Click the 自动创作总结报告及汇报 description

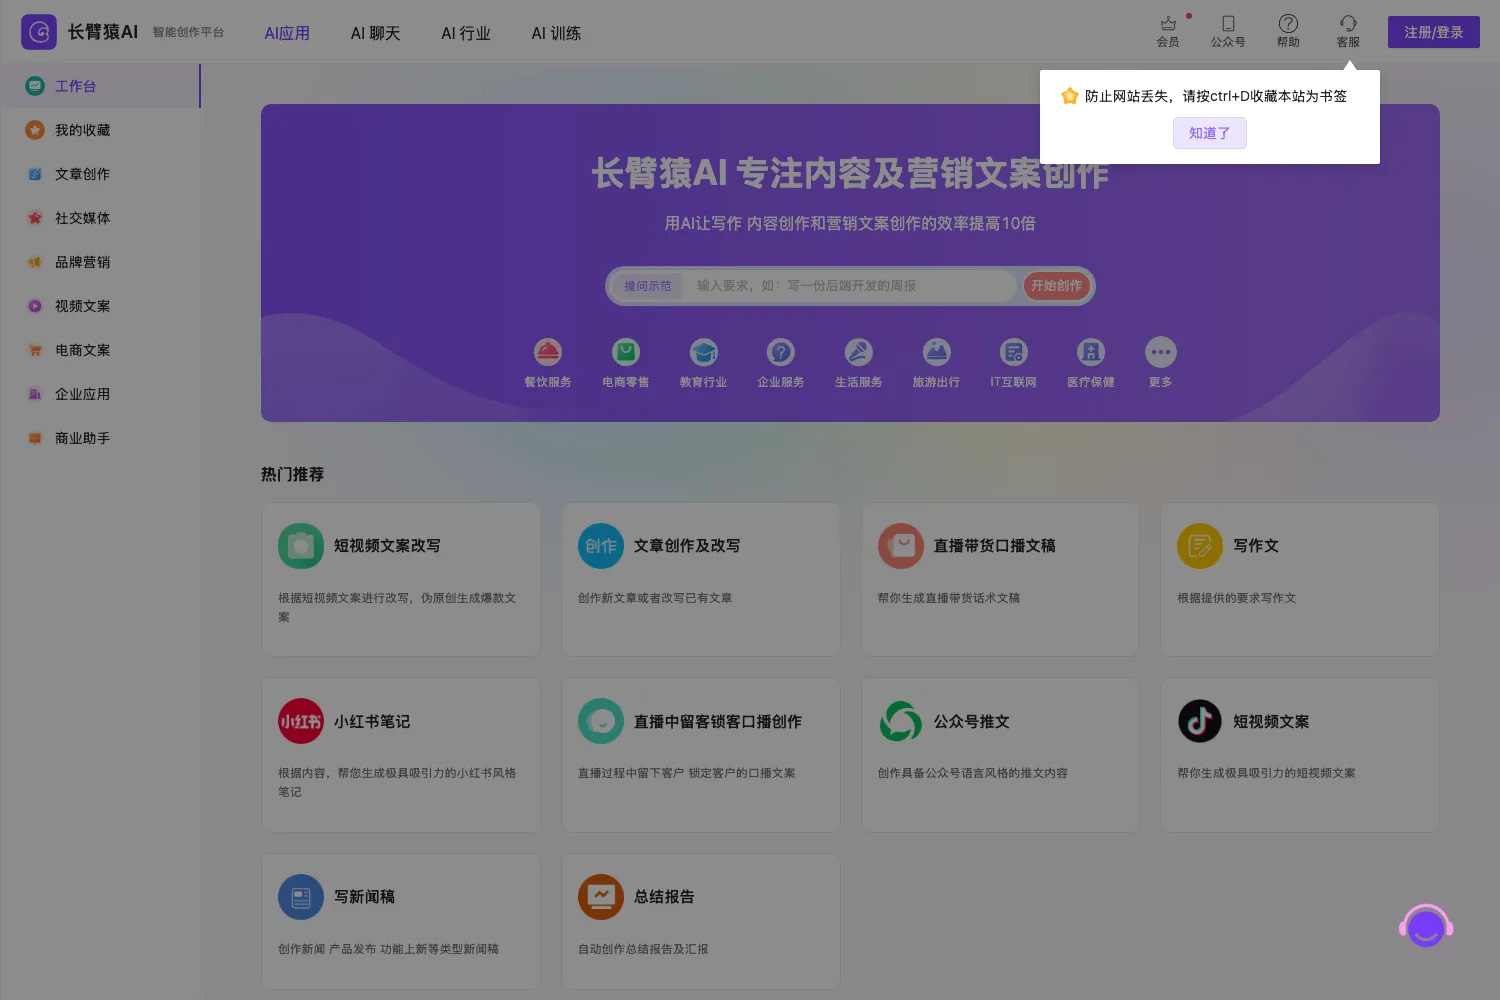point(643,949)
